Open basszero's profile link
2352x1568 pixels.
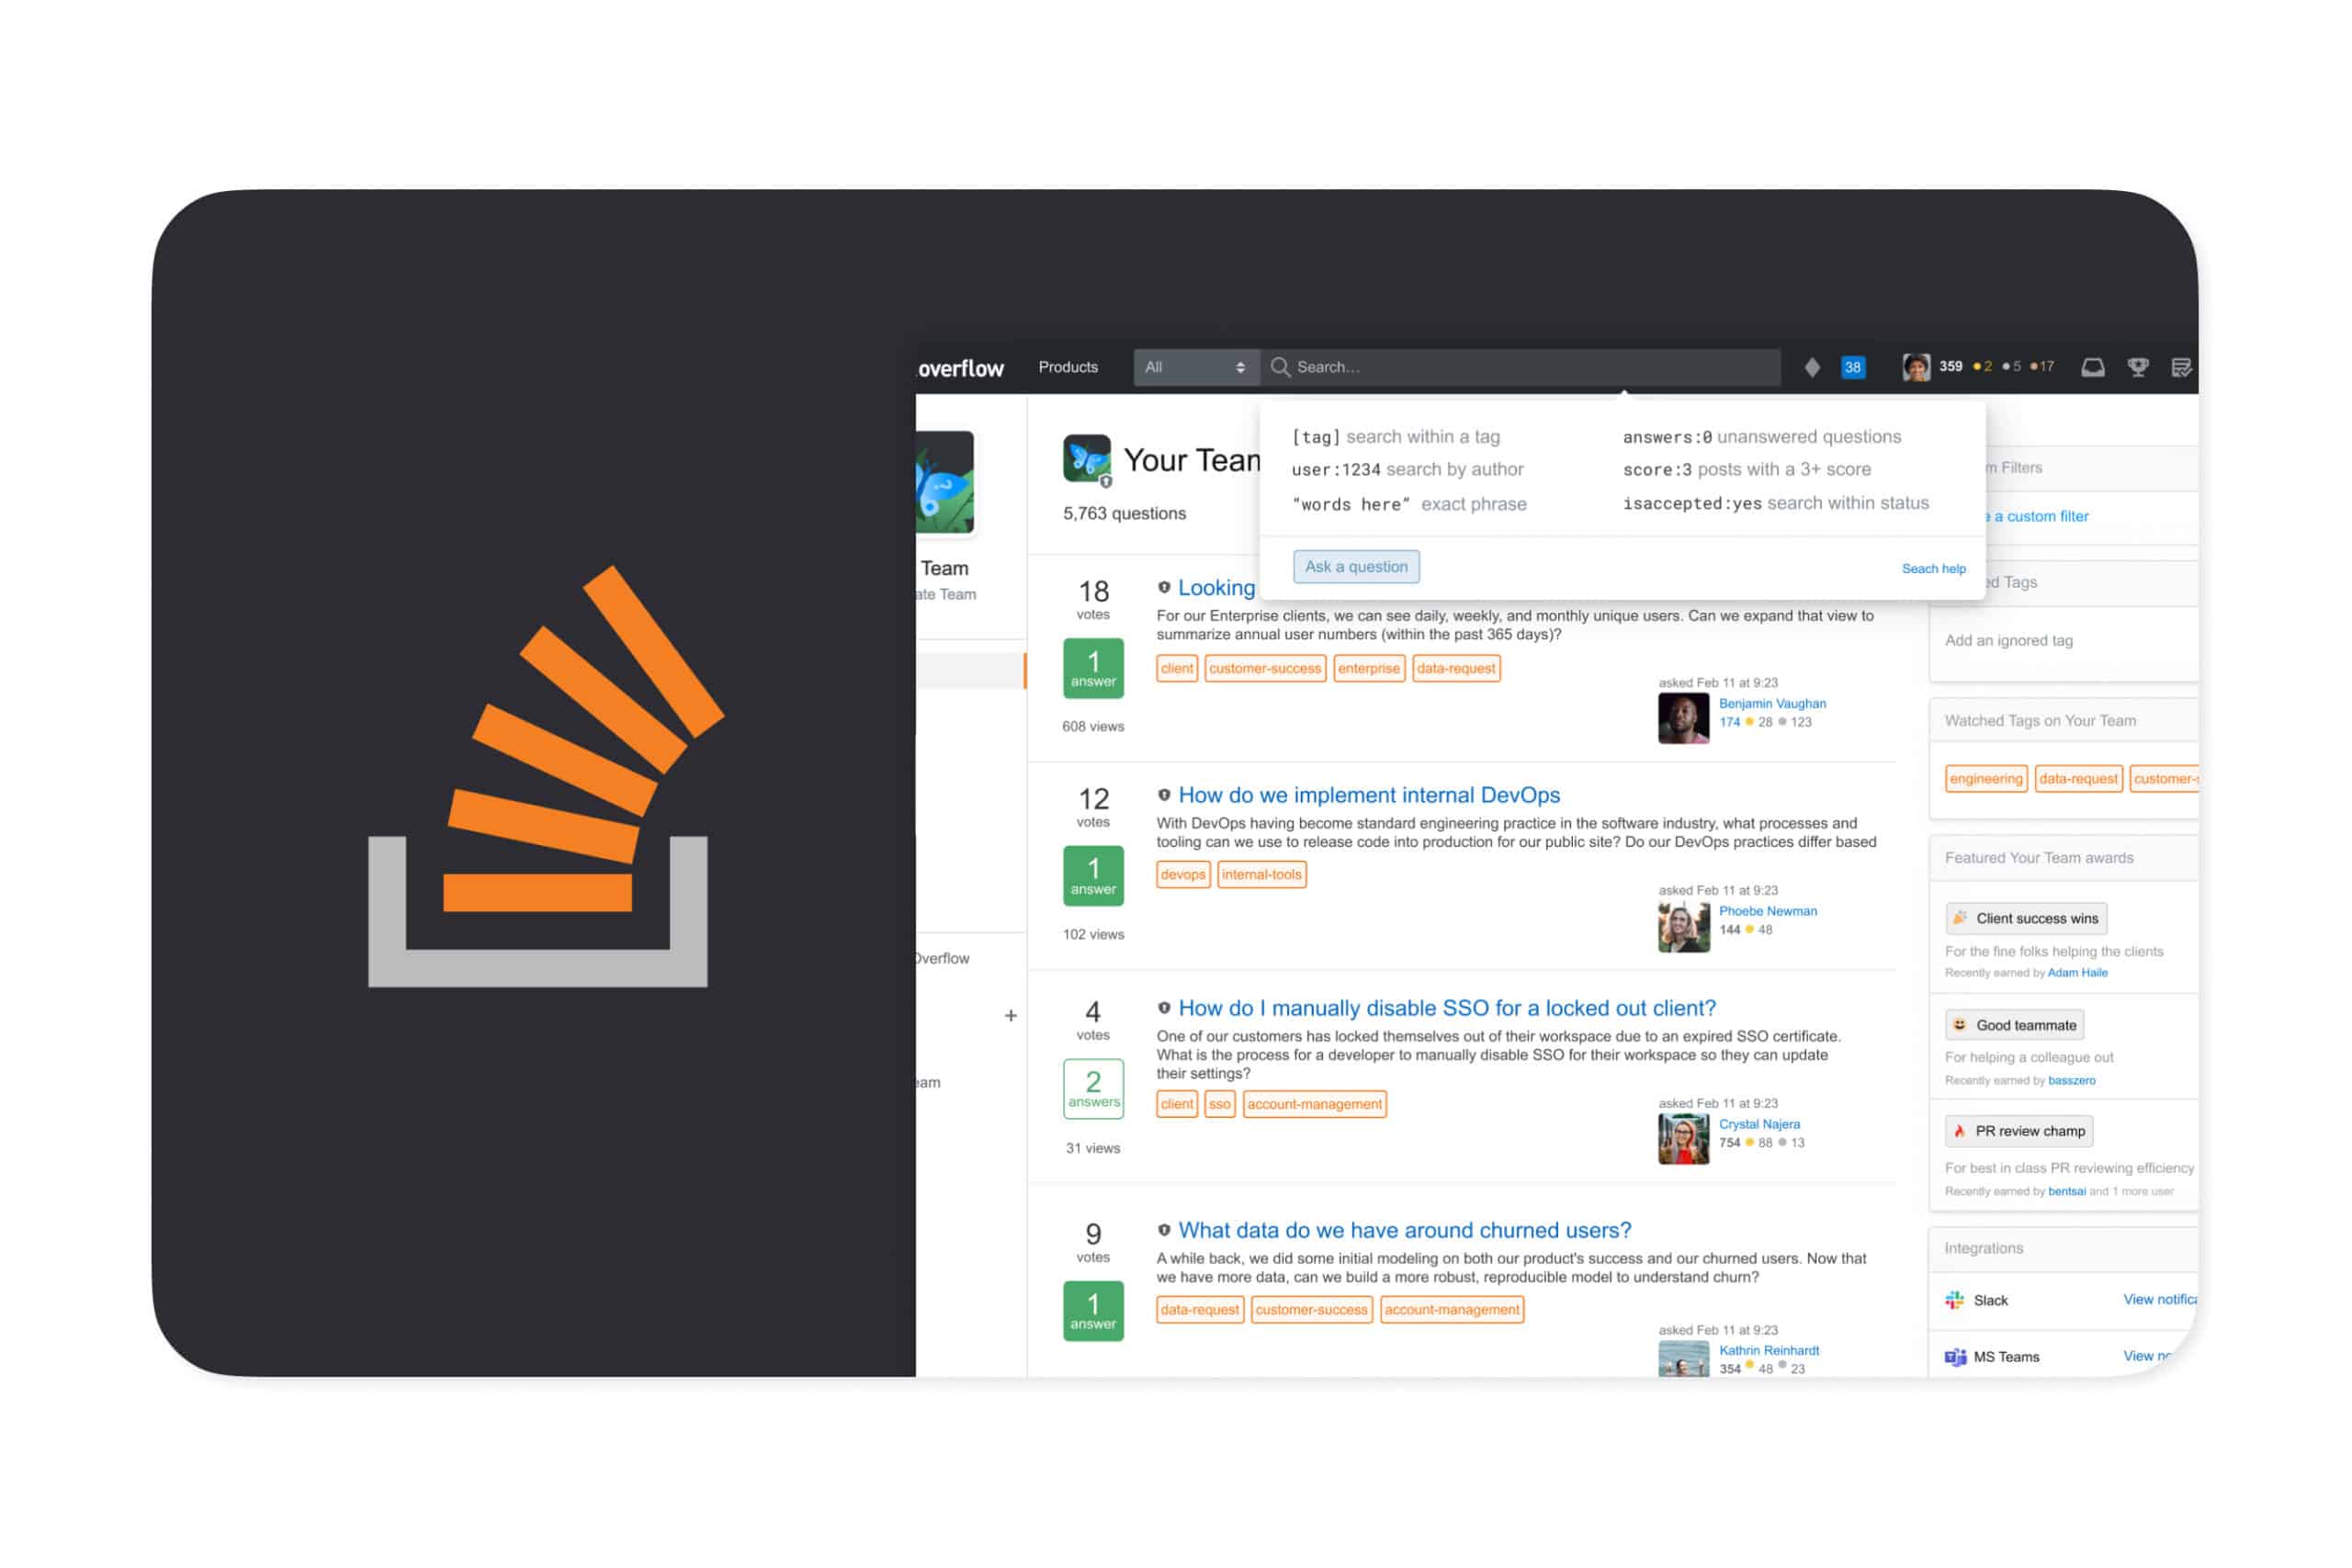point(2071,1080)
